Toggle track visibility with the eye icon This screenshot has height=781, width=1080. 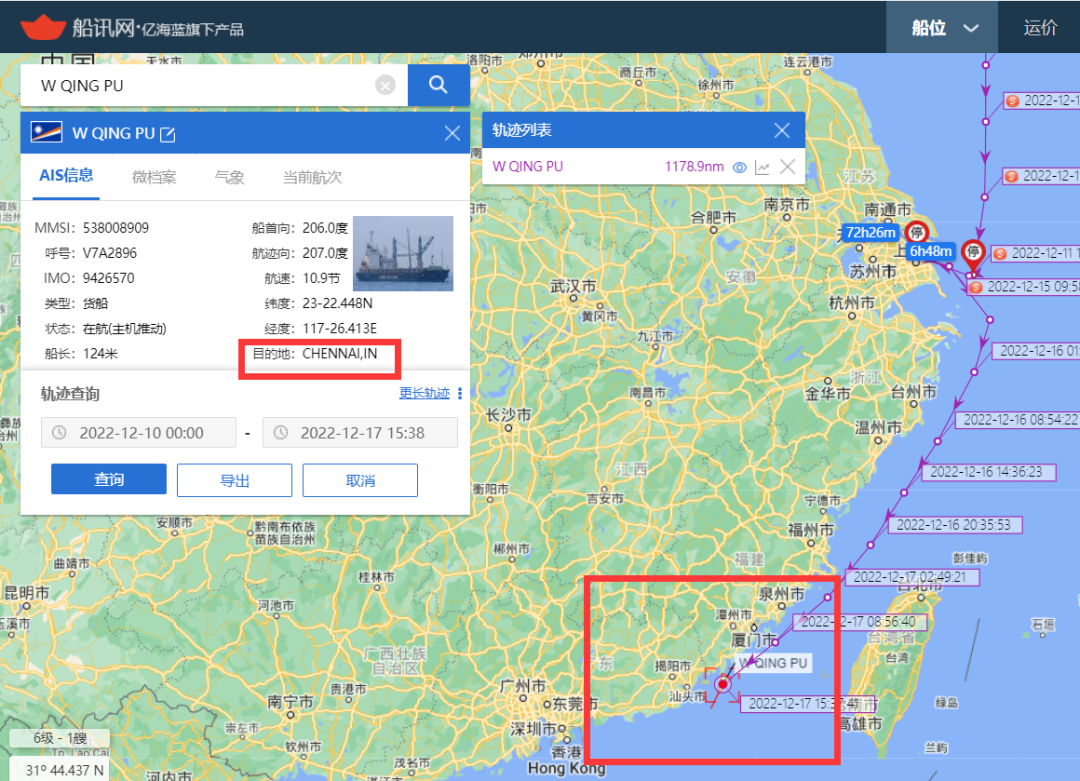[x=740, y=167]
